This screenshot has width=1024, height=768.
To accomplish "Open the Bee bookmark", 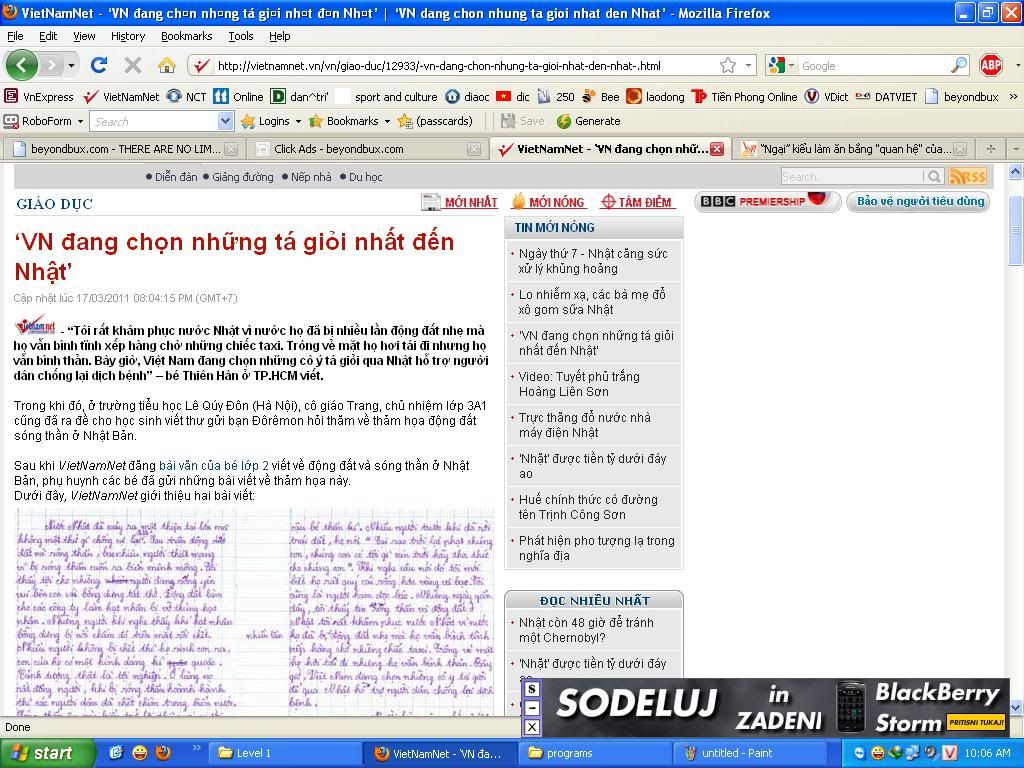I will 600,97.
